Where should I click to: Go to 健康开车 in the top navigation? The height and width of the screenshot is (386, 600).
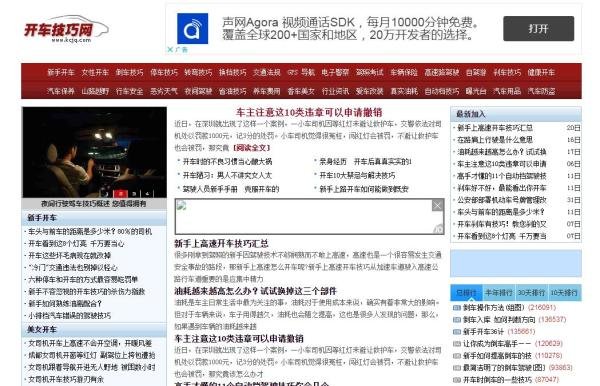(x=541, y=72)
